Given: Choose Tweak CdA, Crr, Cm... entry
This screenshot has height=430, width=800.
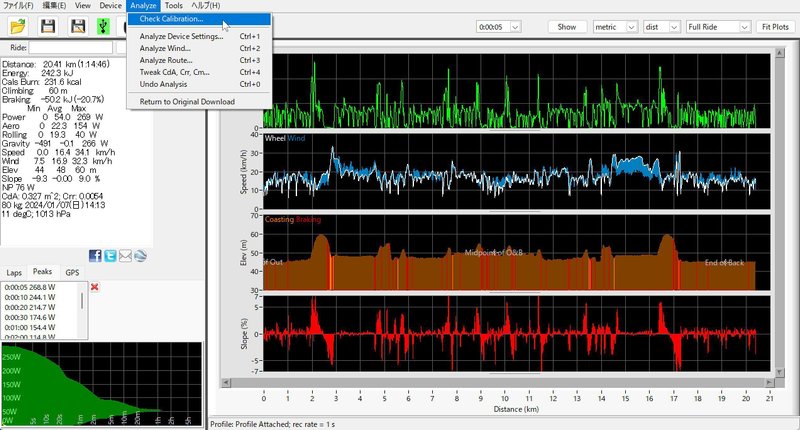Looking at the screenshot, I should click(199, 72).
